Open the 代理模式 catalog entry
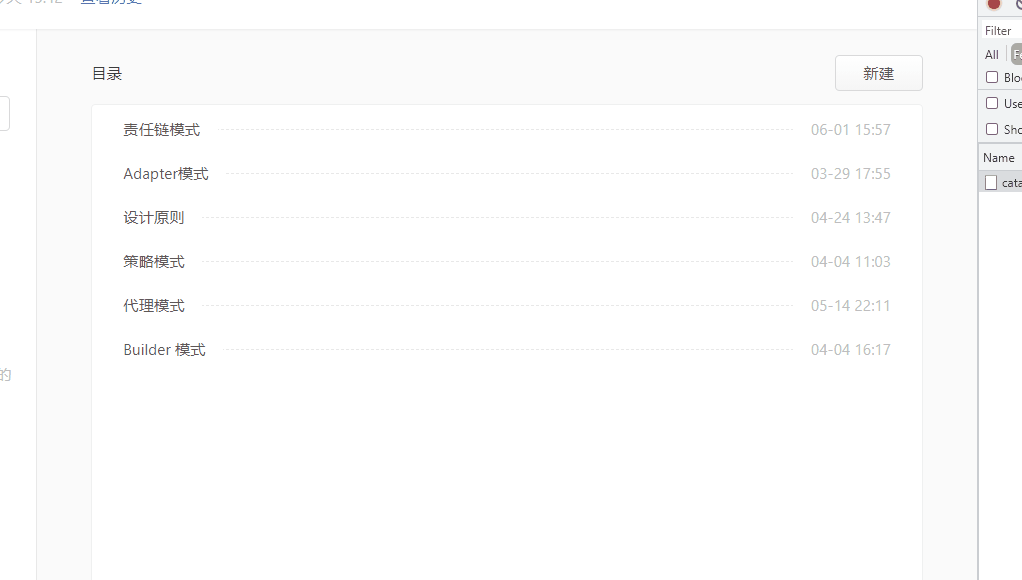This screenshot has height=580, width=1022. tap(154, 306)
